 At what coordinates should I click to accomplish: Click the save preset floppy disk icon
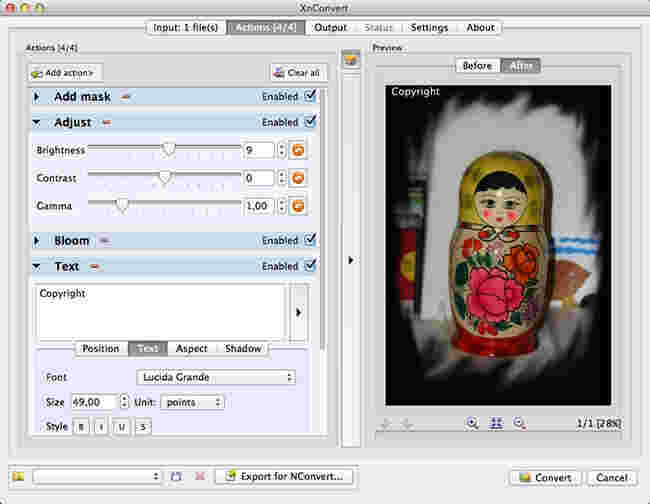(176, 477)
